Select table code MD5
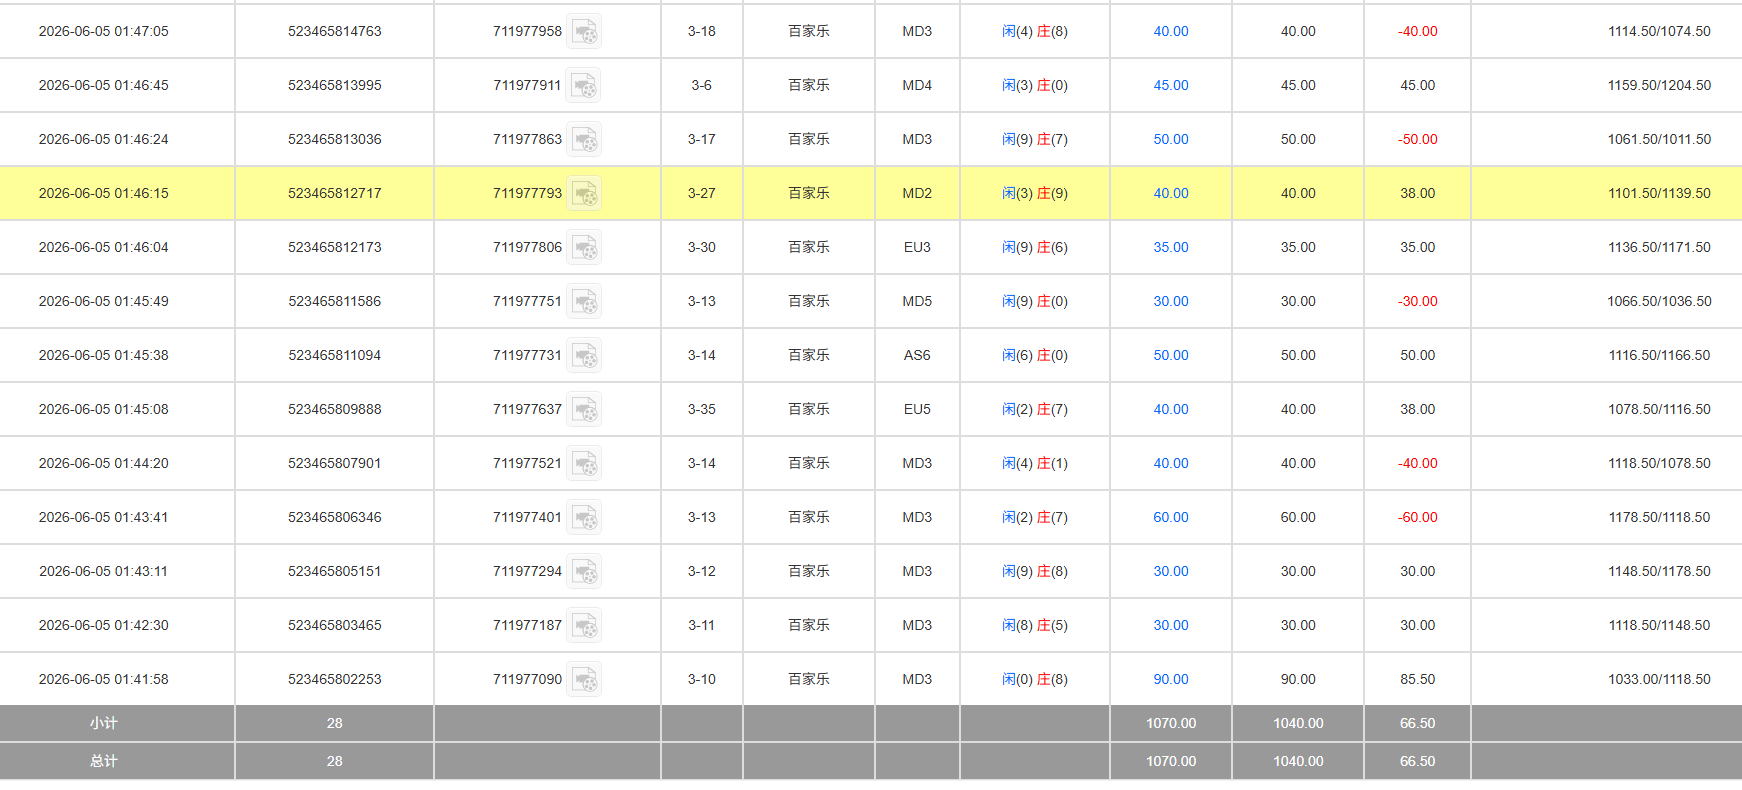 [x=917, y=301]
